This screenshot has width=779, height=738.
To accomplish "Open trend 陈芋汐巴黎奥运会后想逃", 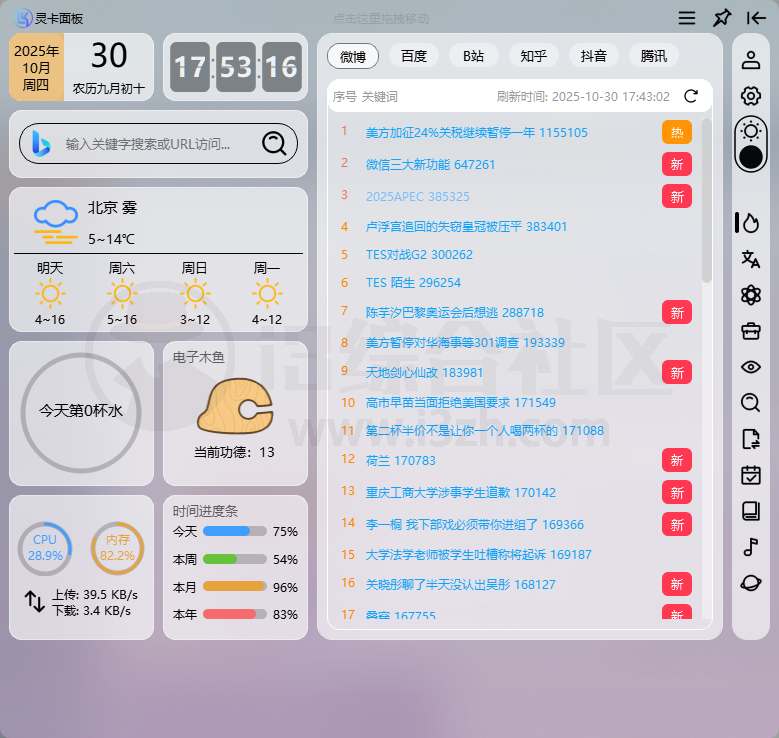I will pos(455,313).
